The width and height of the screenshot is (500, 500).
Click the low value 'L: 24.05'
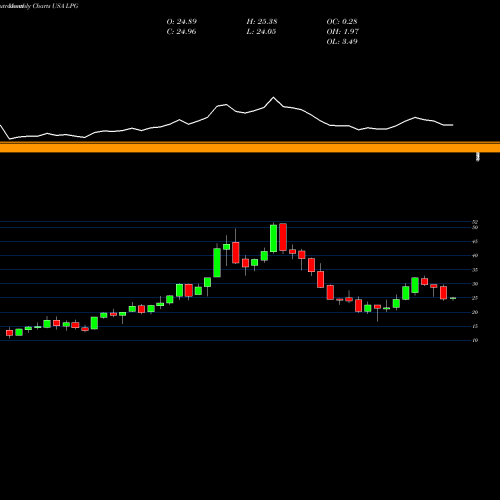(x=261, y=32)
